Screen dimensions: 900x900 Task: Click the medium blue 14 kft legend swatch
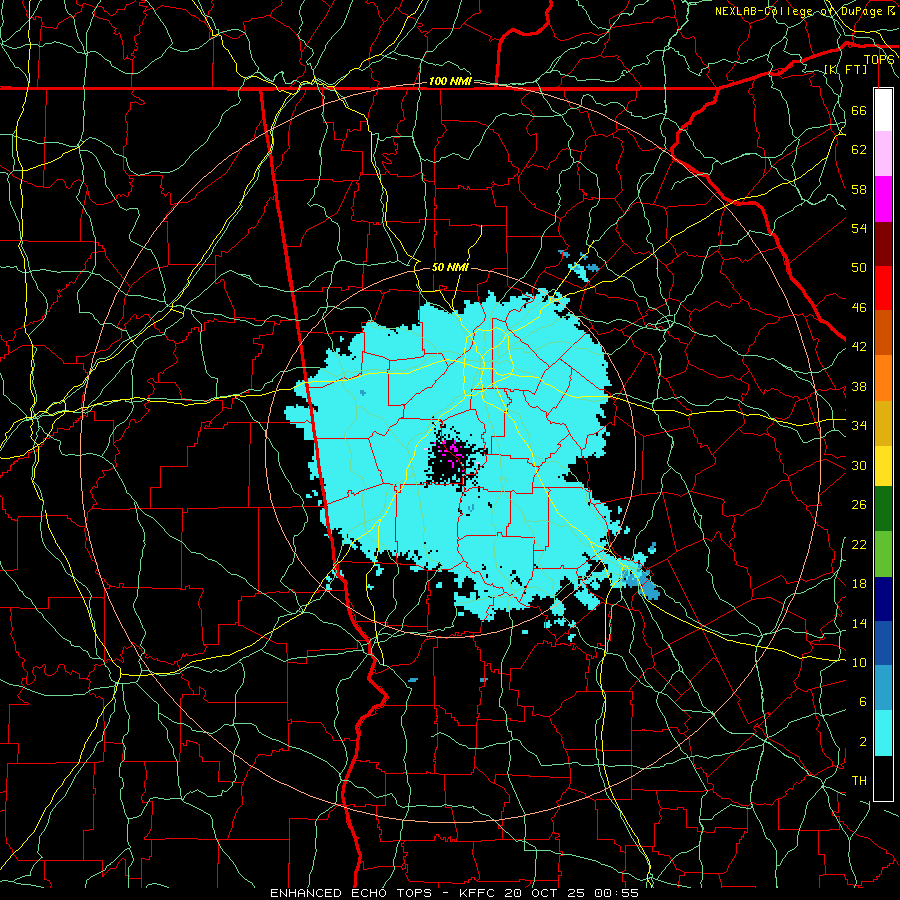coord(883,643)
